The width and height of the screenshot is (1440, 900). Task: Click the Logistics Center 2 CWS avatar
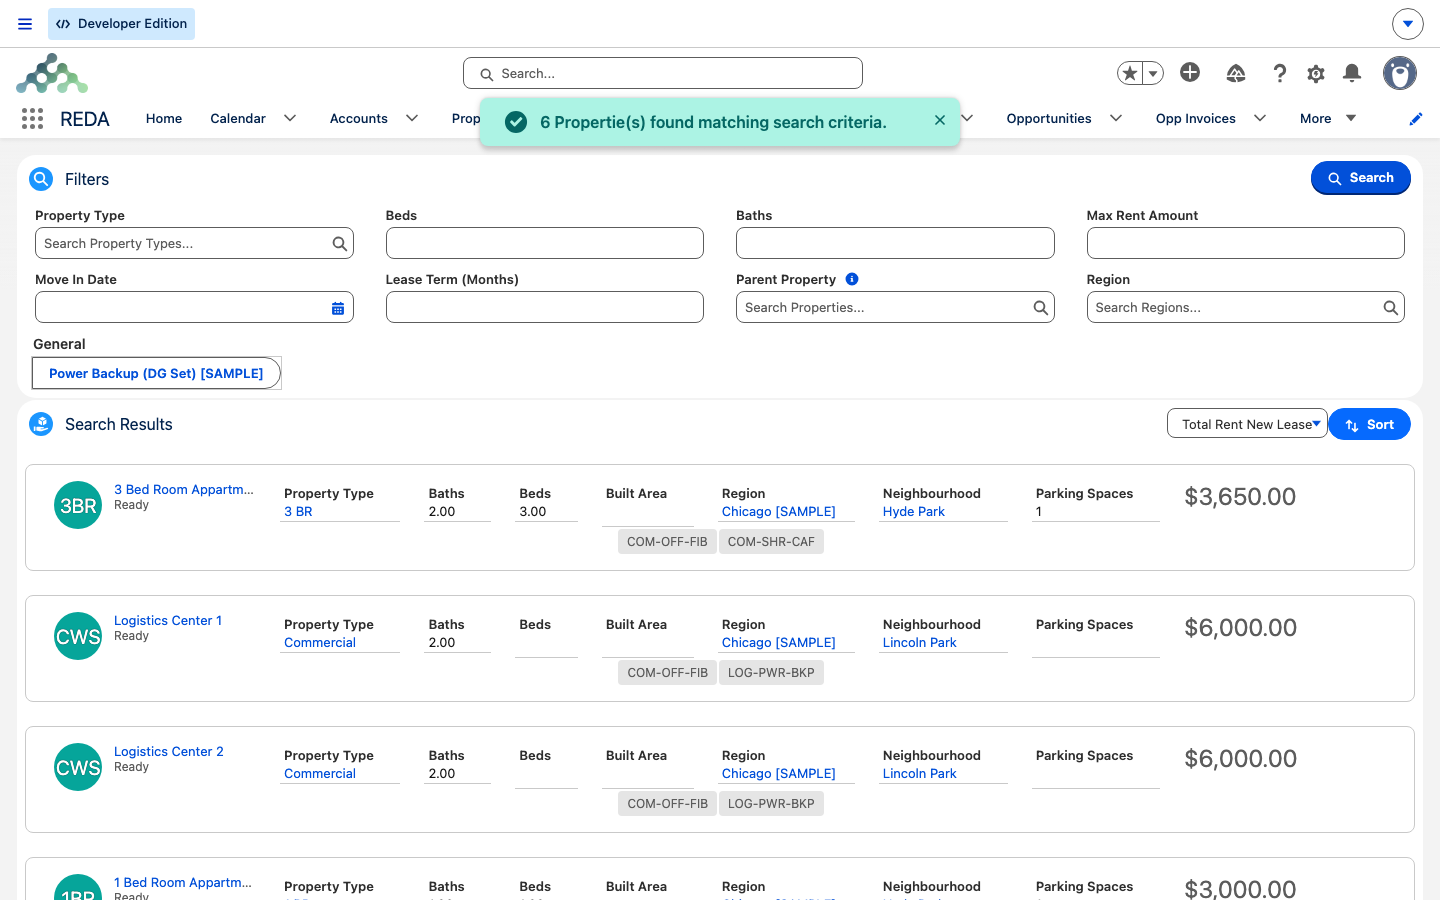click(78, 767)
